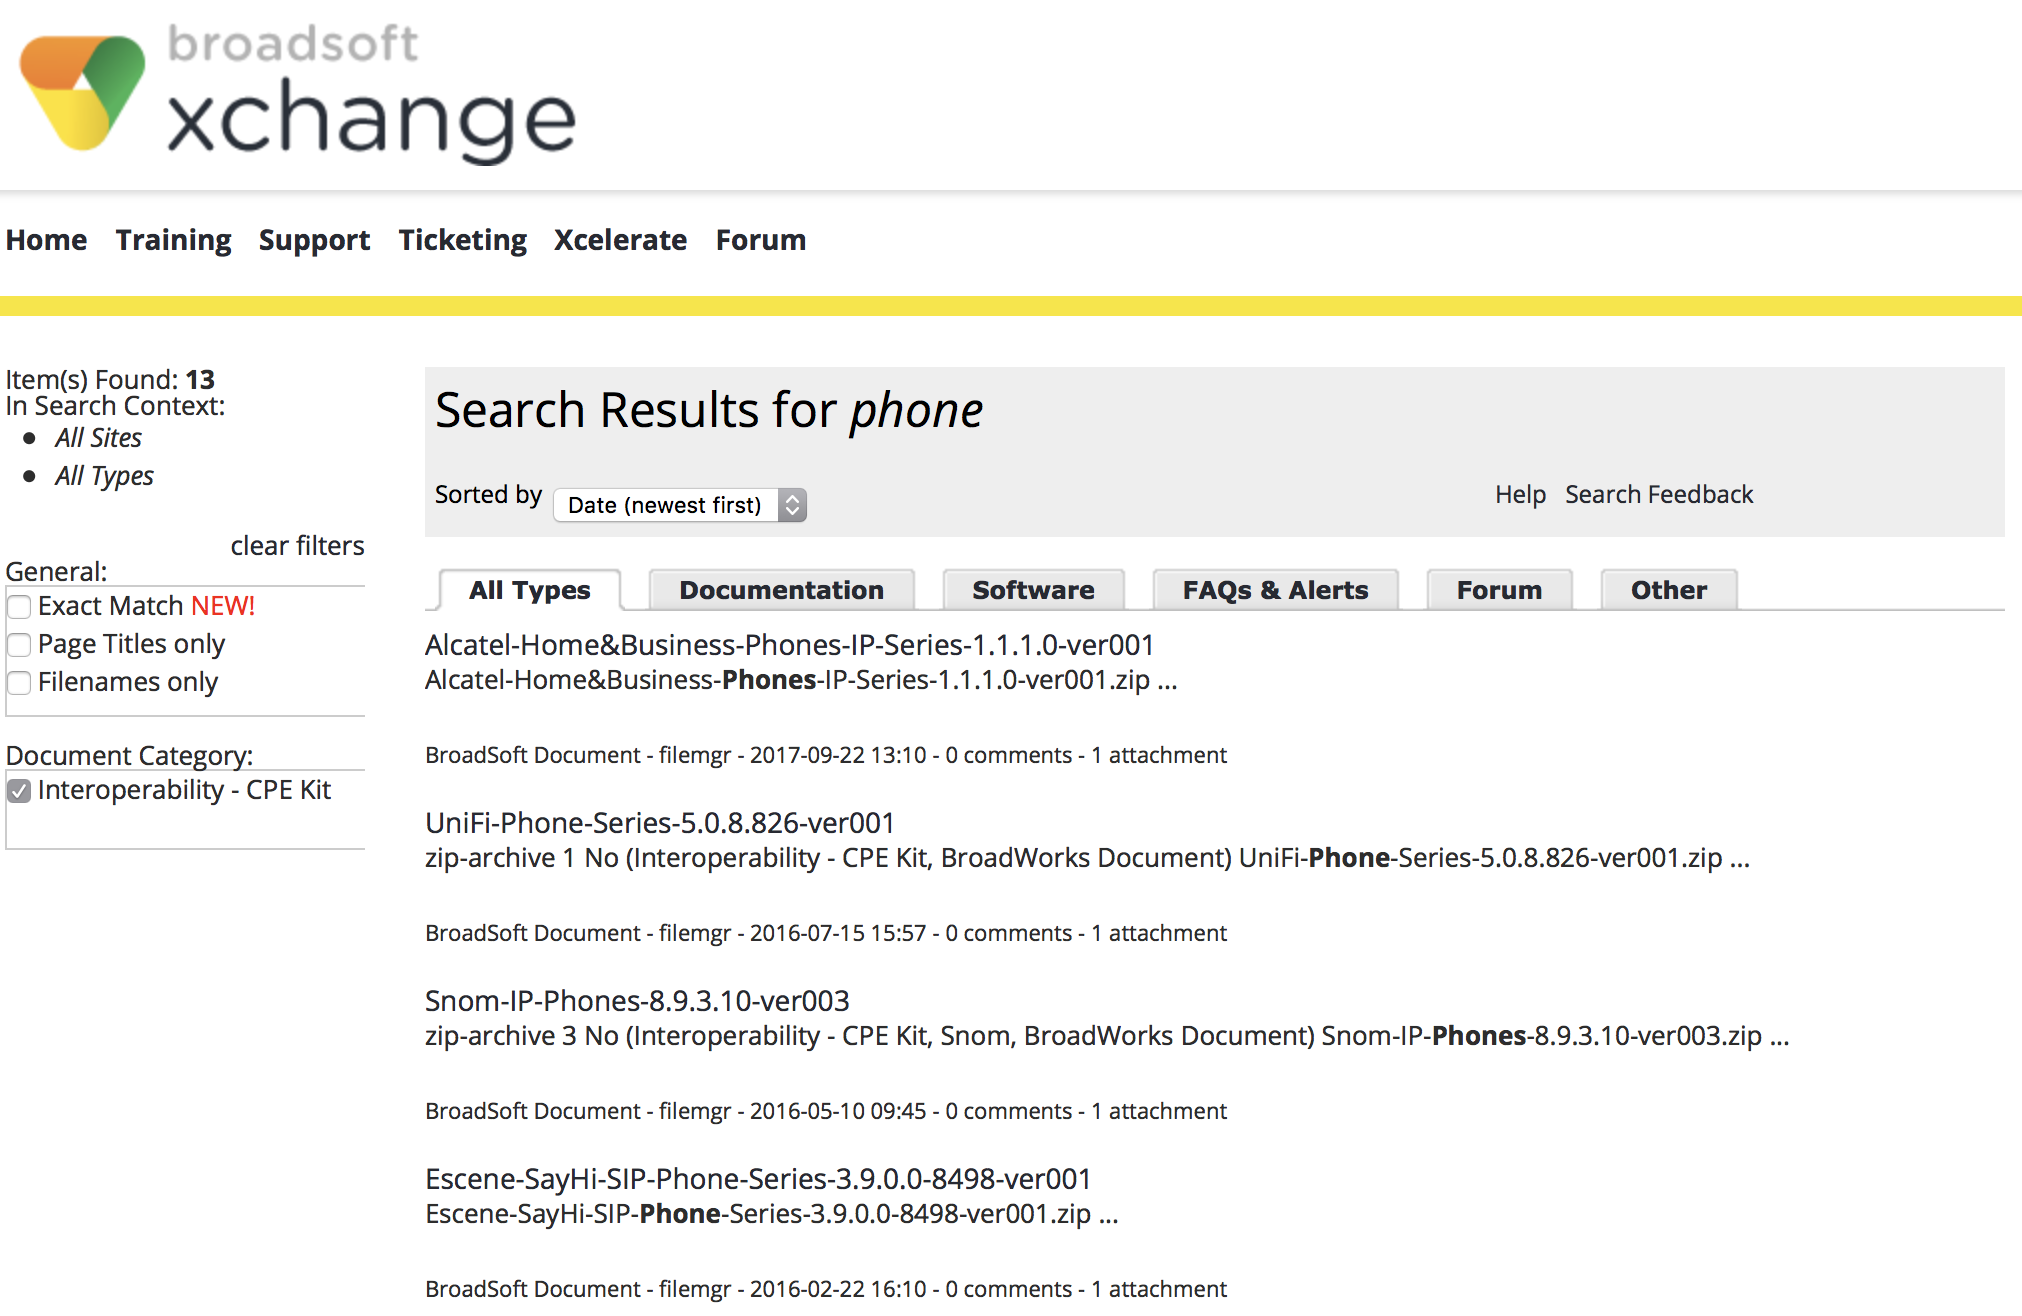2022x1316 pixels.
Task: Switch to the Other tab
Action: (1669, 590)
